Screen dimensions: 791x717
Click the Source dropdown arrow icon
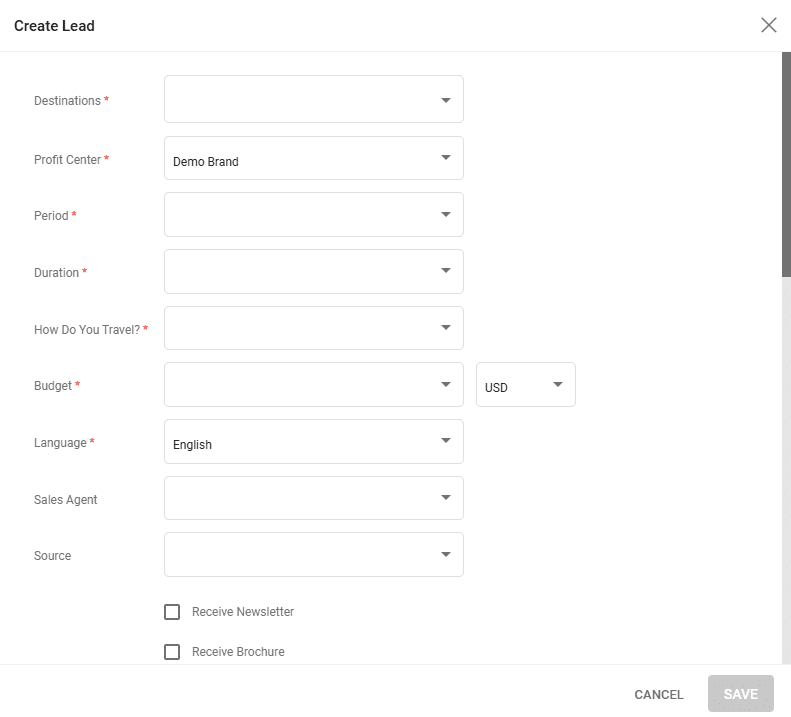(445, 554)
